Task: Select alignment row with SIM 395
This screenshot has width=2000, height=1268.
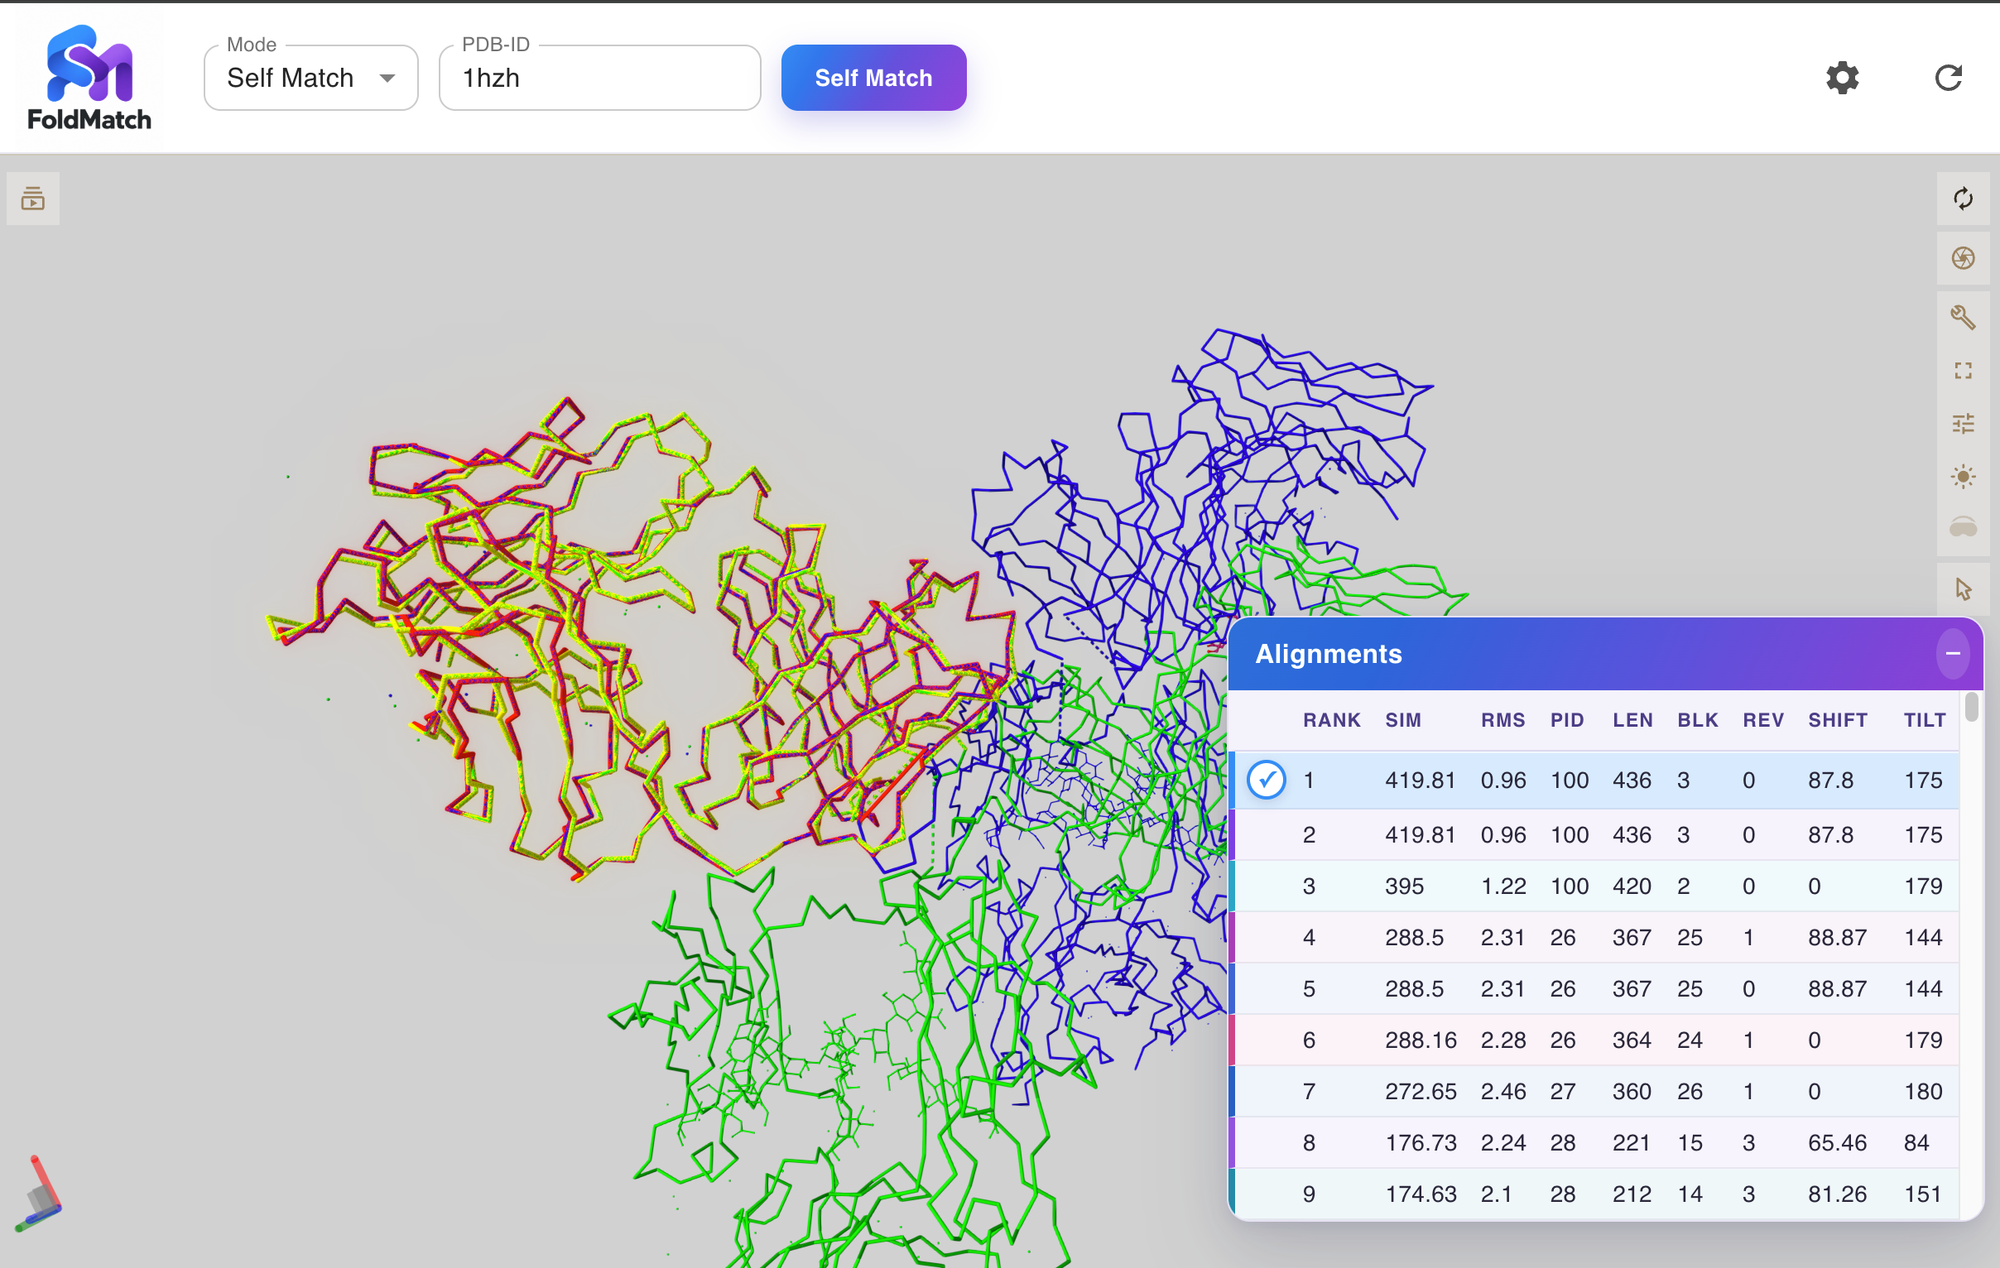Action: 1594,886
